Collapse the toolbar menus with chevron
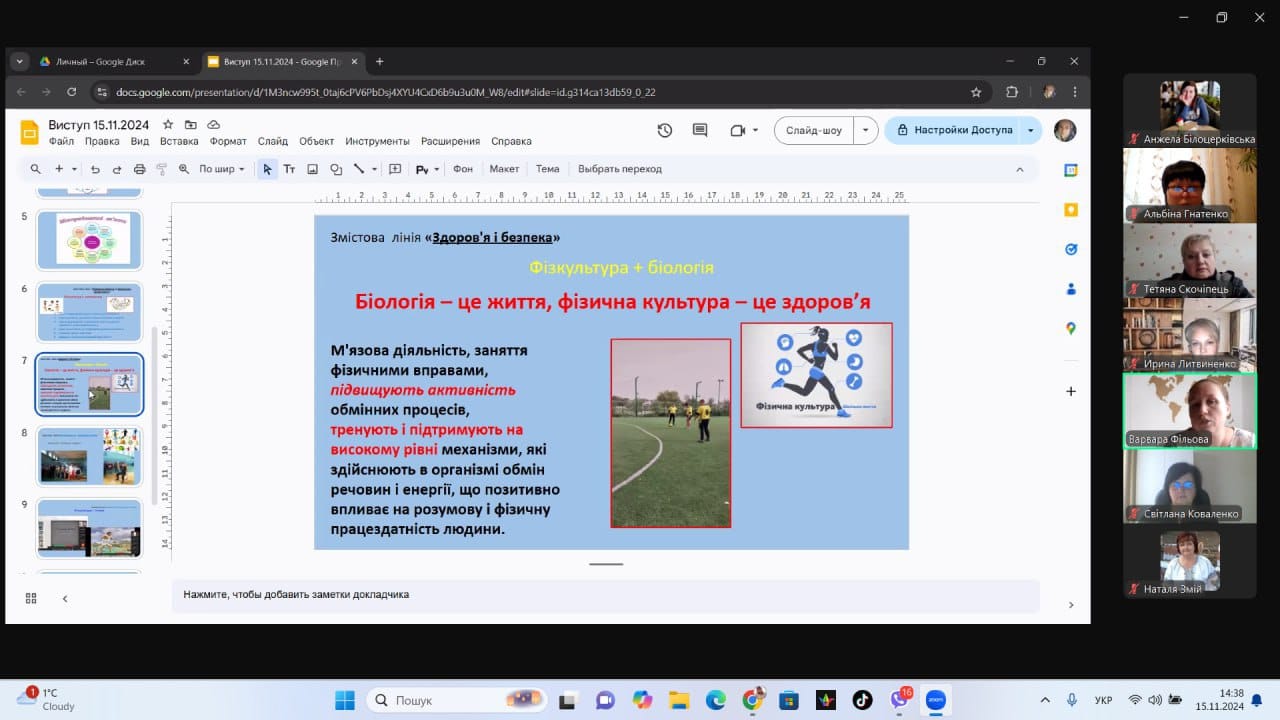 tap(1020, 169)
